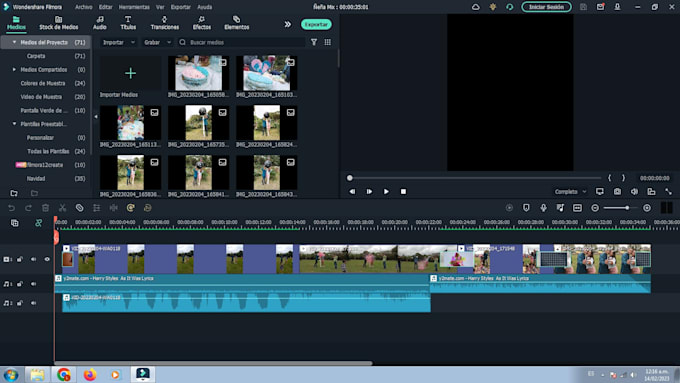The height and width of the screenshot is (383, 680).
Task: Step back one frame in preview
Action: [x=352, y=191]
